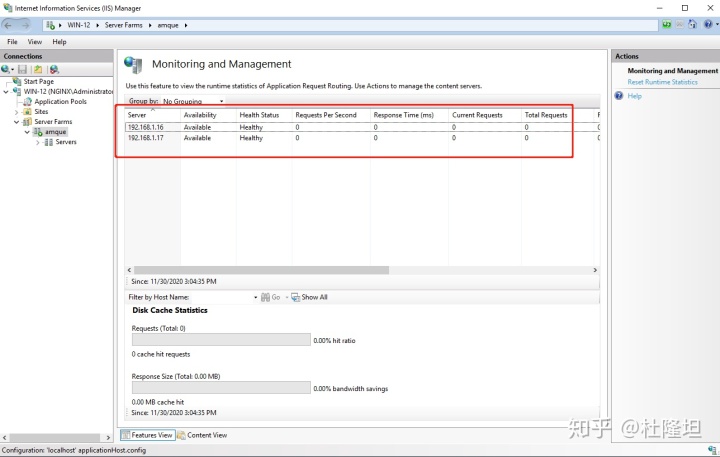The image size is (720, 457).
Task: Collapse the WIN-12 server node
Action: click(6, 91)
